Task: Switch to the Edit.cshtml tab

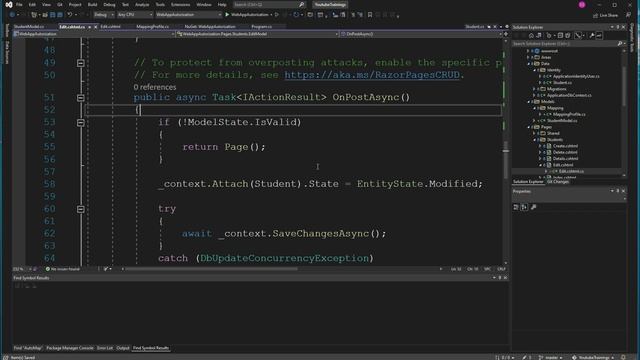Action: click(x=110, y=27)
